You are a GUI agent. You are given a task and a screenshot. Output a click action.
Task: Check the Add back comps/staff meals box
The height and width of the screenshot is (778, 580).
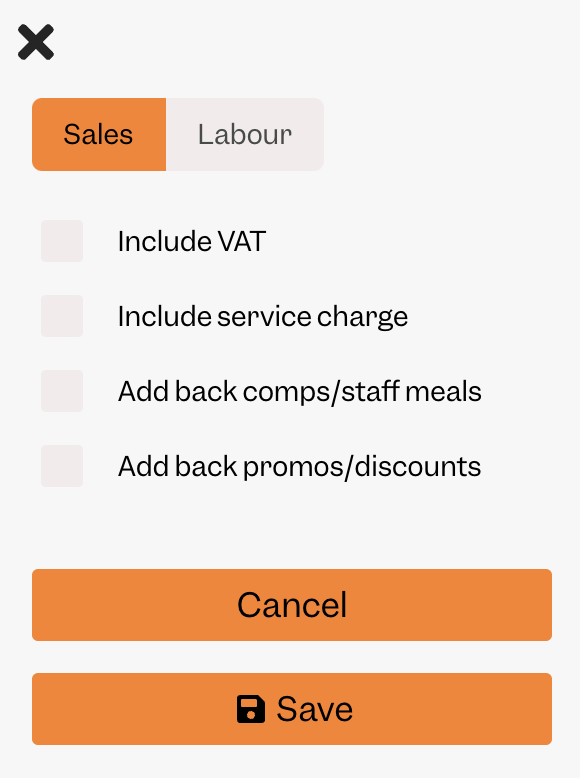pos(62,391)
